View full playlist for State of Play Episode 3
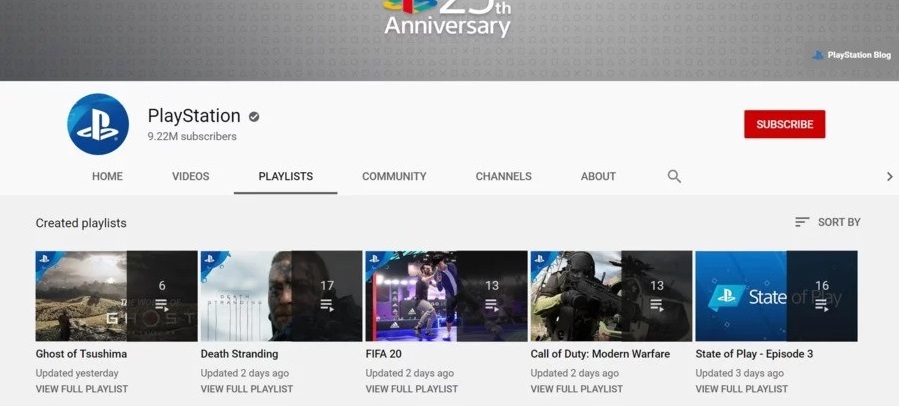The width and height of the screenshot is (899, 406). (739, 389)
